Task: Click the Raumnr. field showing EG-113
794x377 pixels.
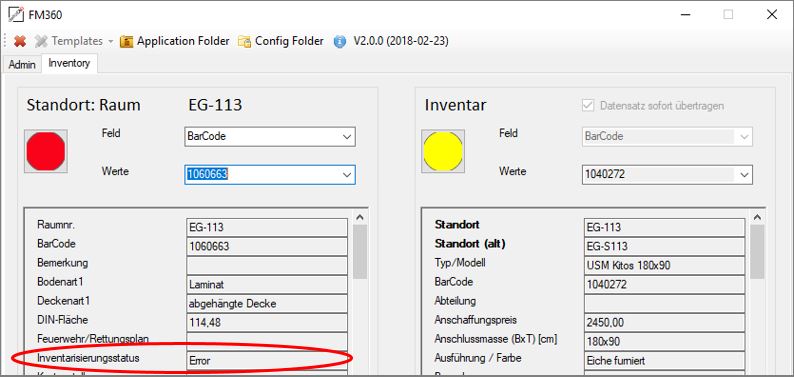Action: click(x=267, y=227)
